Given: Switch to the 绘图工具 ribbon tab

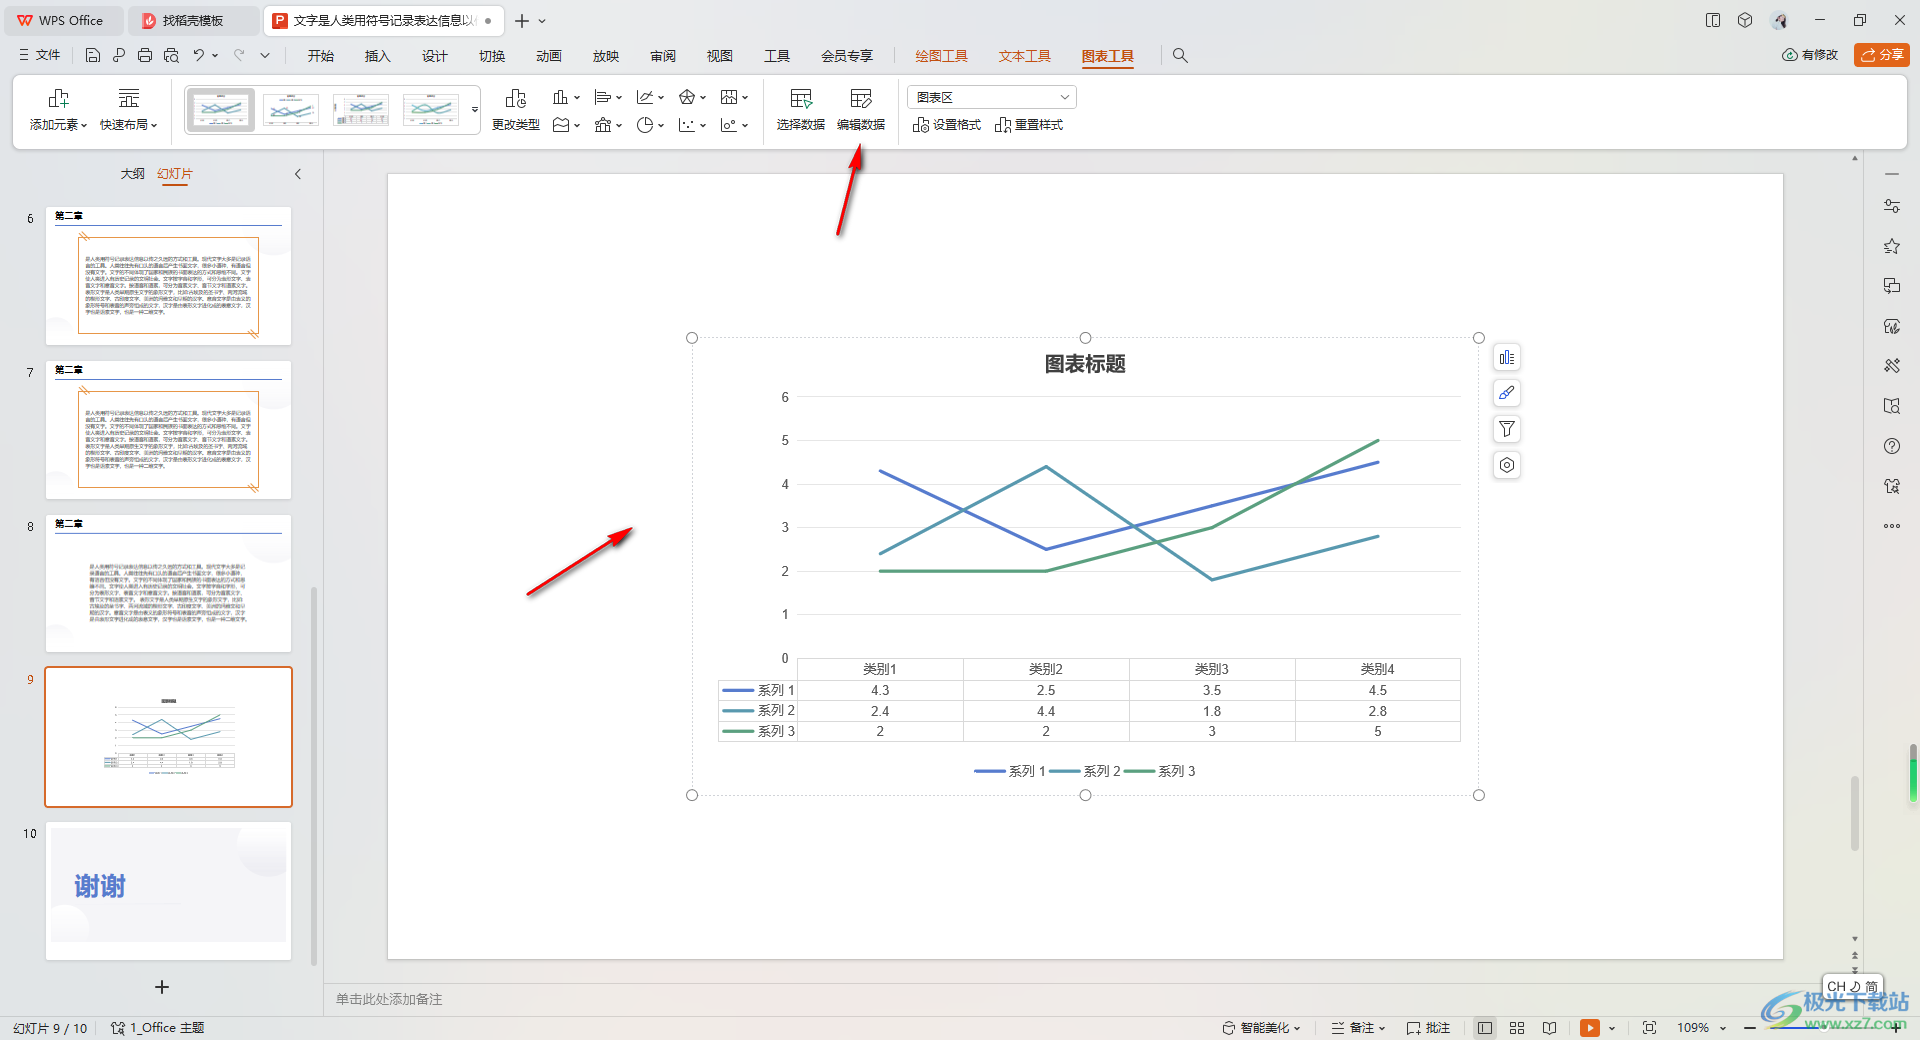Looking at the screenshot, I should [942, 56].
